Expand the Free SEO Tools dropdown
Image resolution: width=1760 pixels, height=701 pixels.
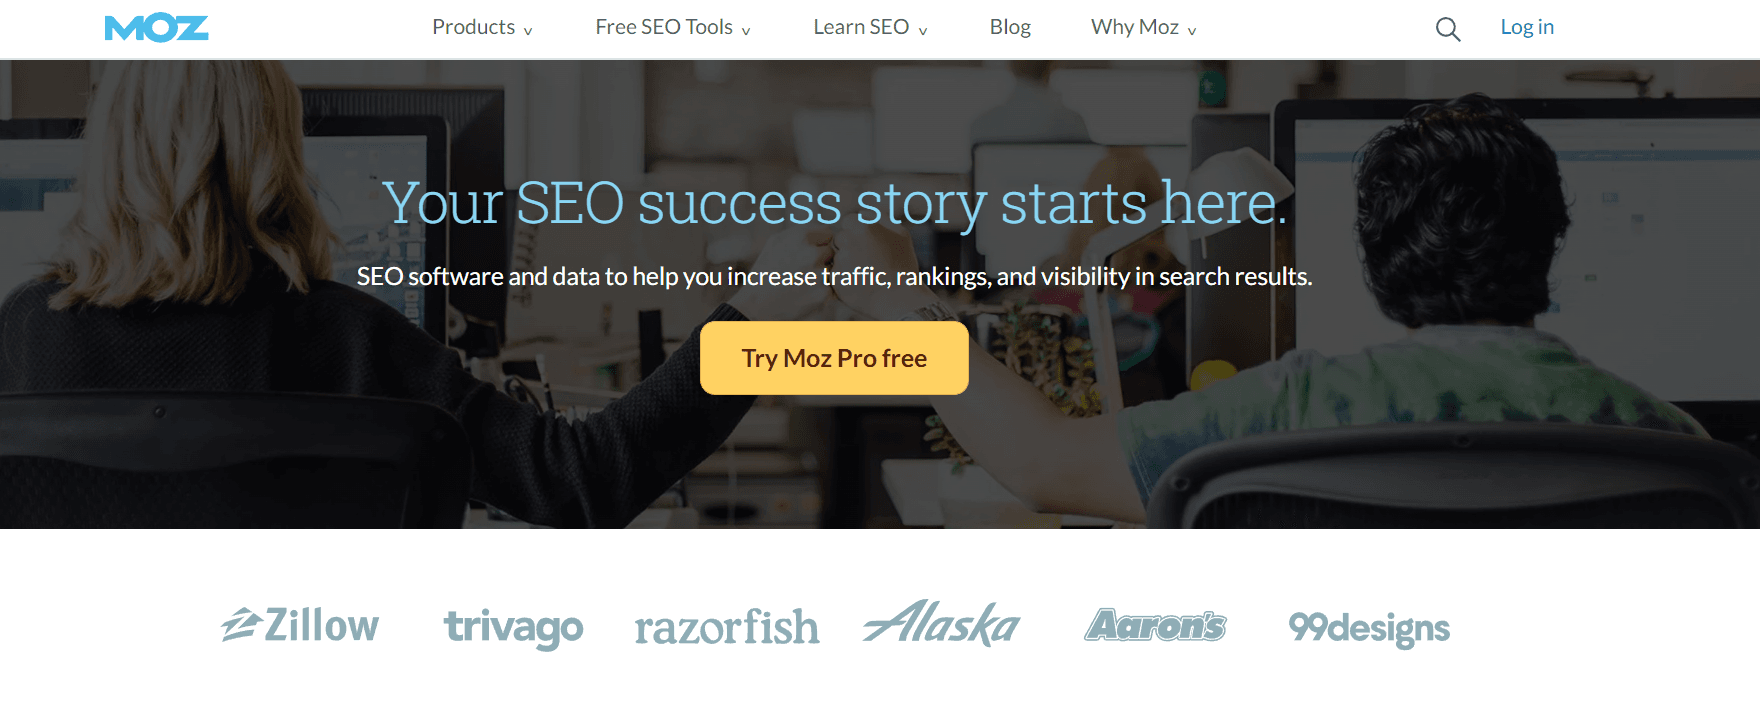pyautogui.click(x=672, y=28)
